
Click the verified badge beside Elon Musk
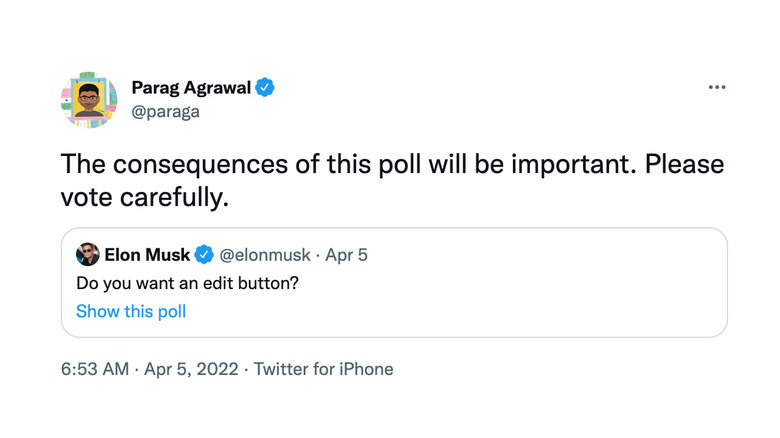tap(205, 254)
